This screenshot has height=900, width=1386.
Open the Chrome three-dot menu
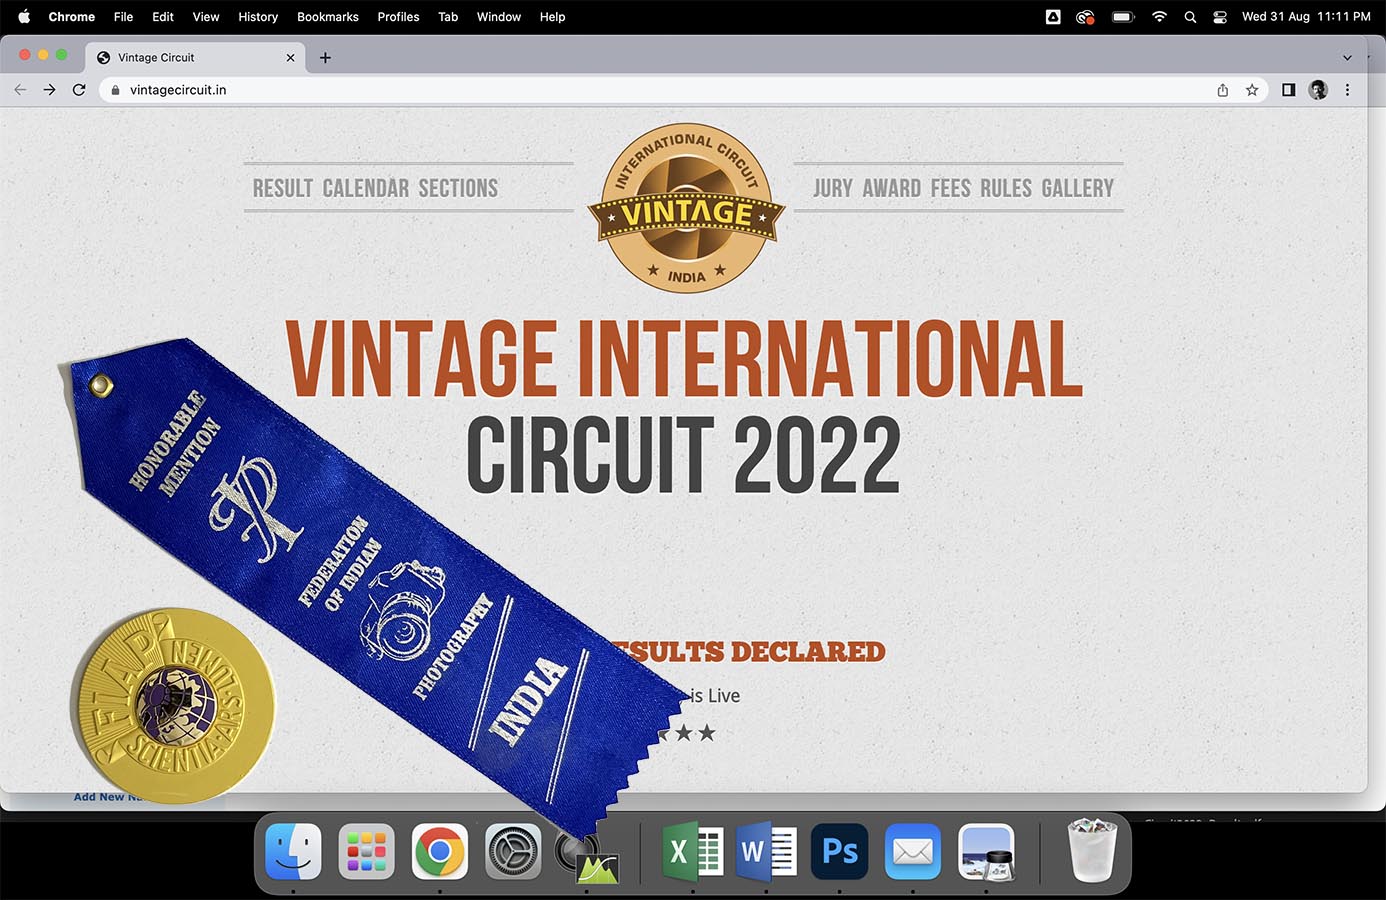1348,89
